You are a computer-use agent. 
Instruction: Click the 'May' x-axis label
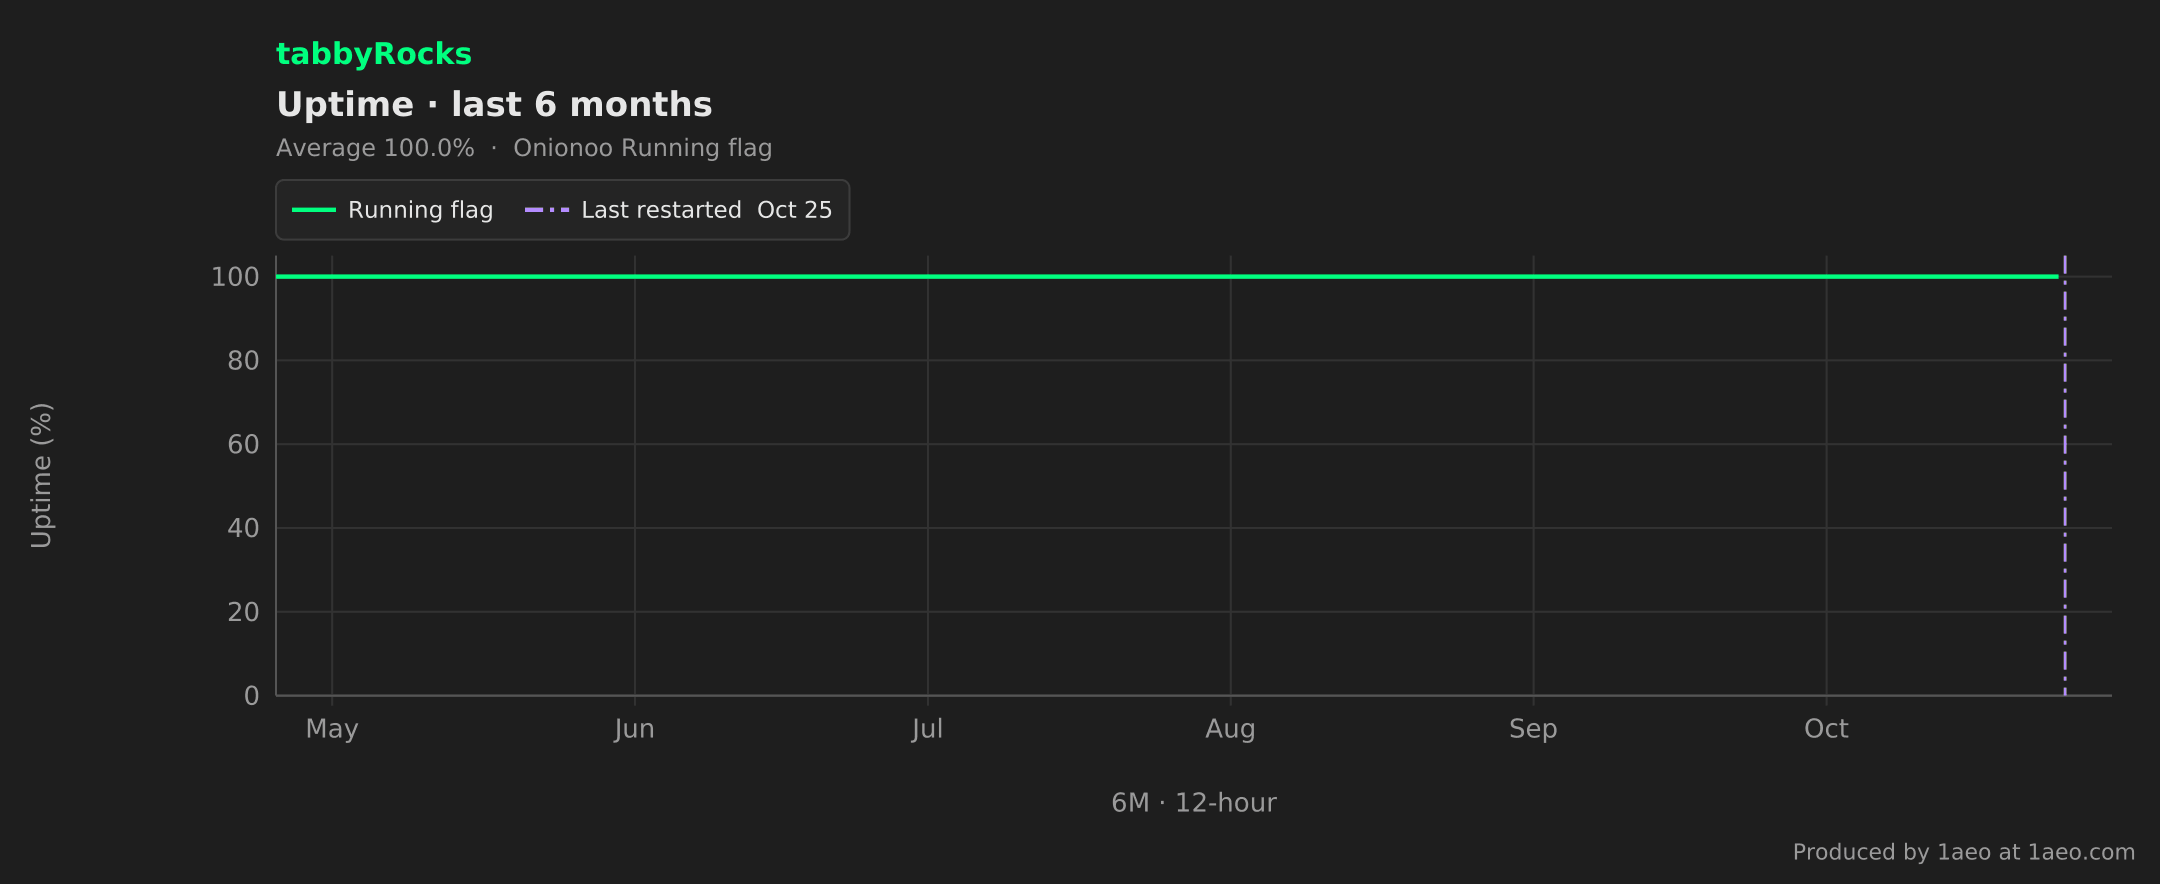pyautogui.click(x=332, y=729)
